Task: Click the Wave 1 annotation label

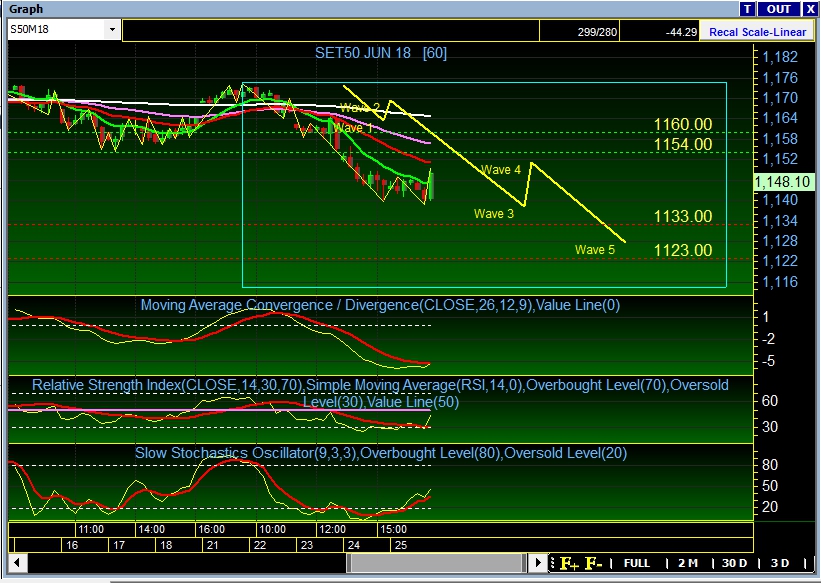Action: (352, 128)
